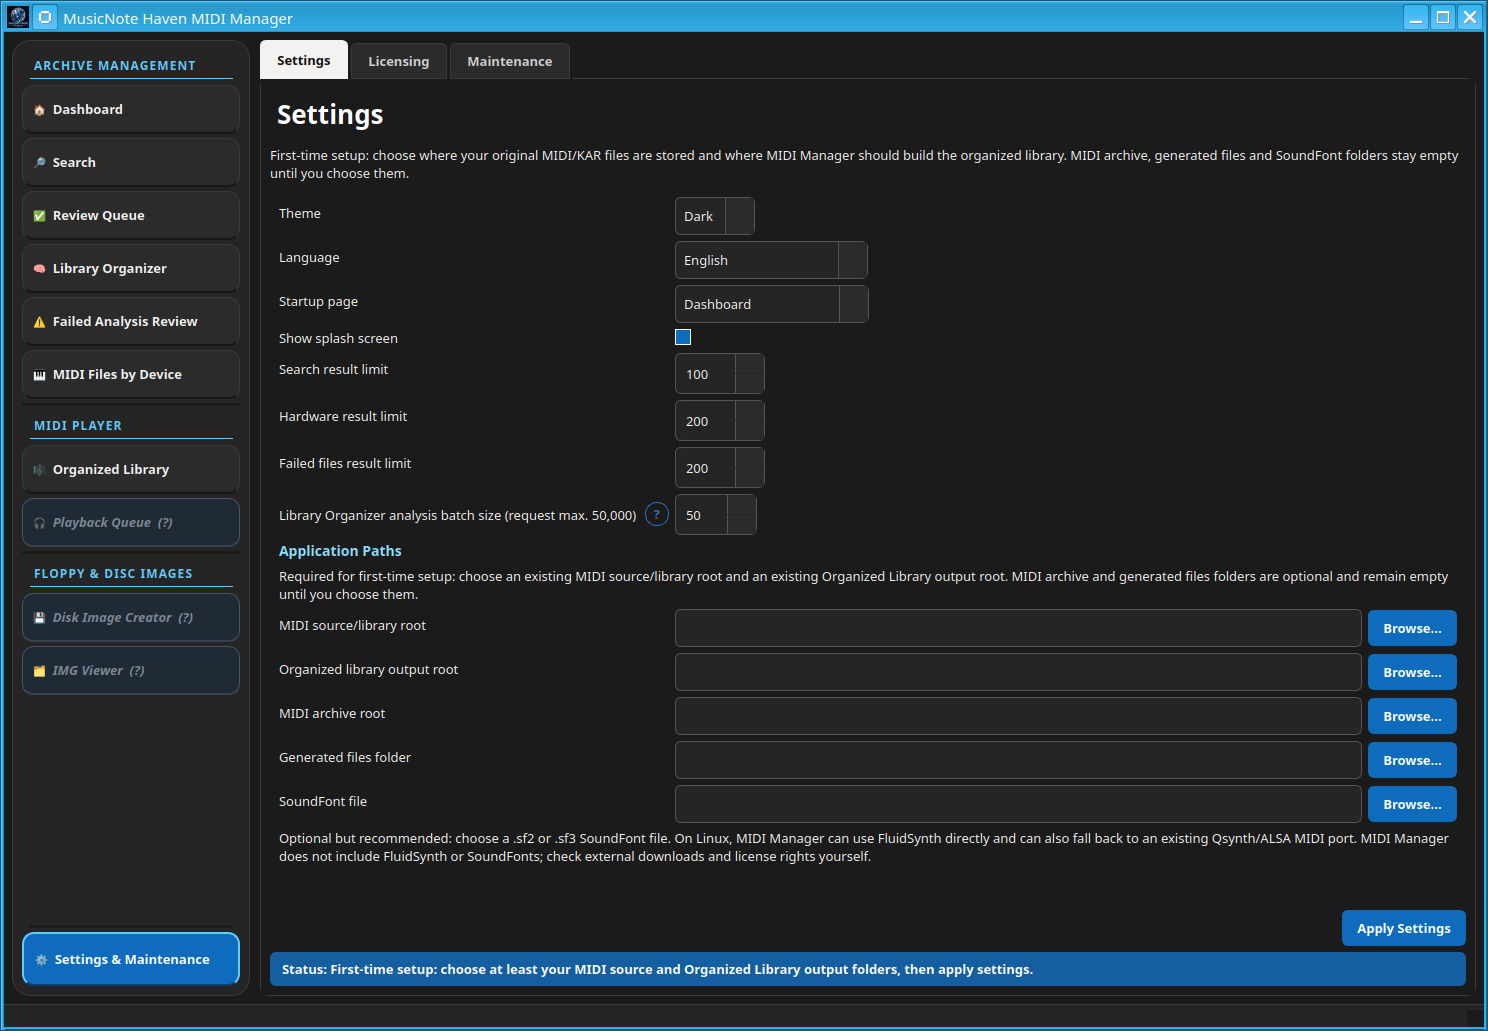Click the Search result limit value 100

697,375
